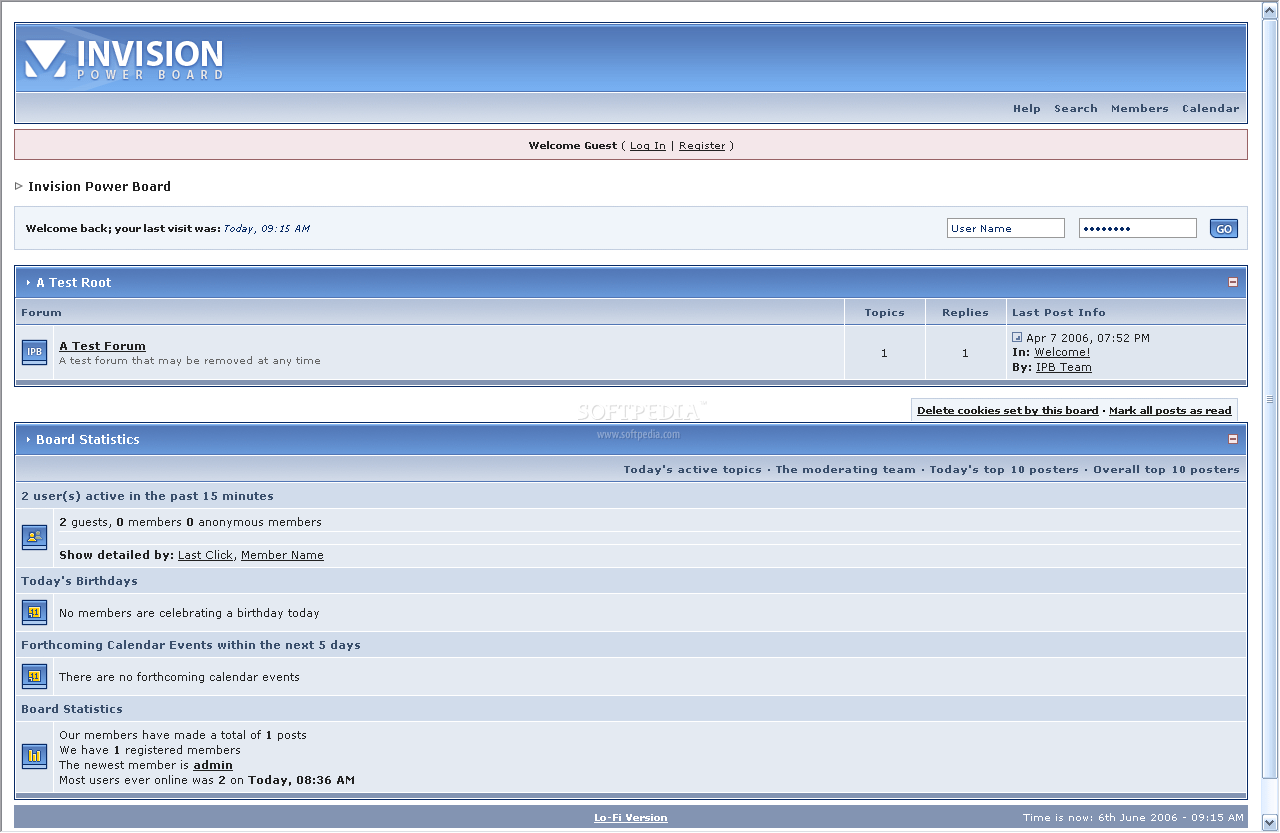
Task: Open the A Test Root category title
Action: click(74, 283)
